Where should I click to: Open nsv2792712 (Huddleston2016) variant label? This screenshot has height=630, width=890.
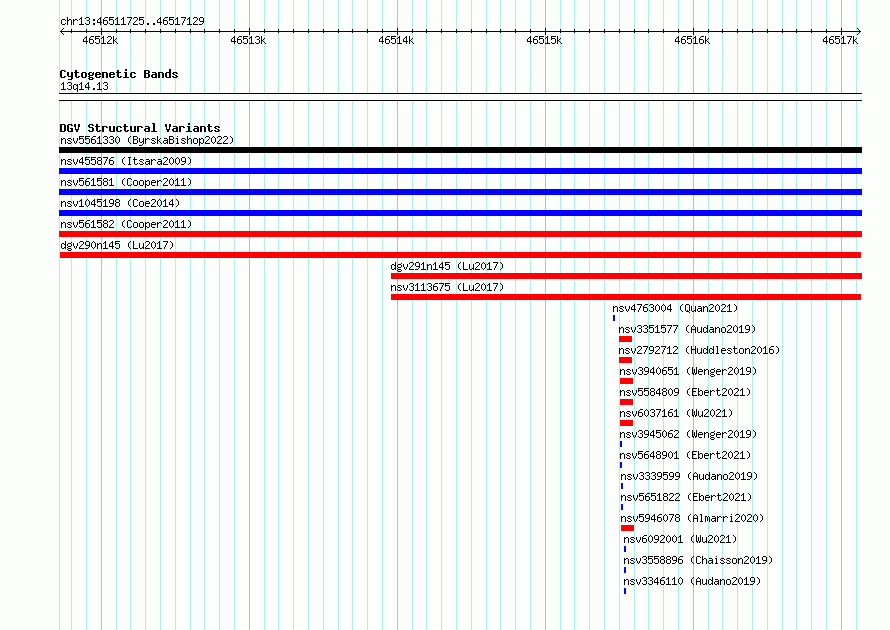[x=699, y=350]
